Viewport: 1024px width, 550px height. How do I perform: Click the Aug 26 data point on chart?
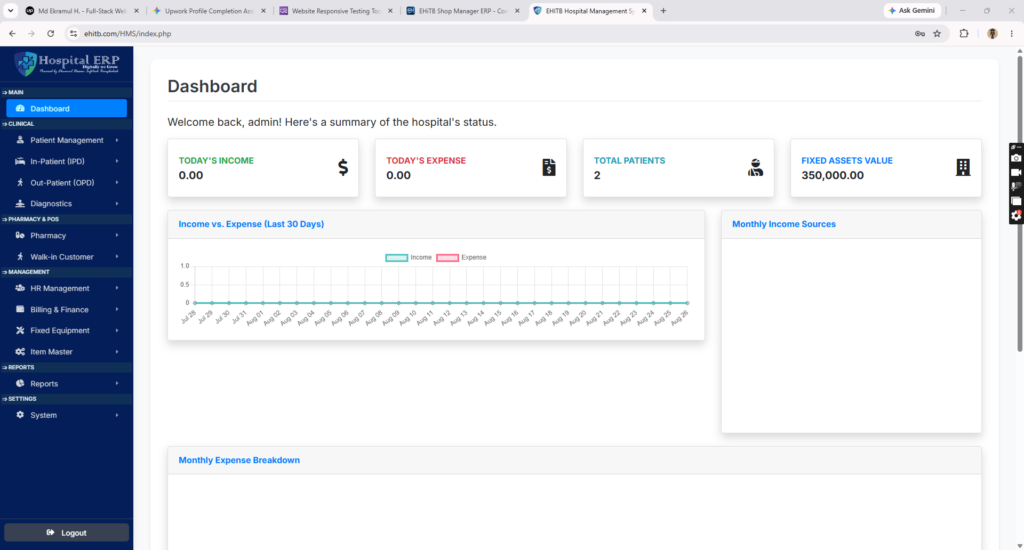(687, 302)
